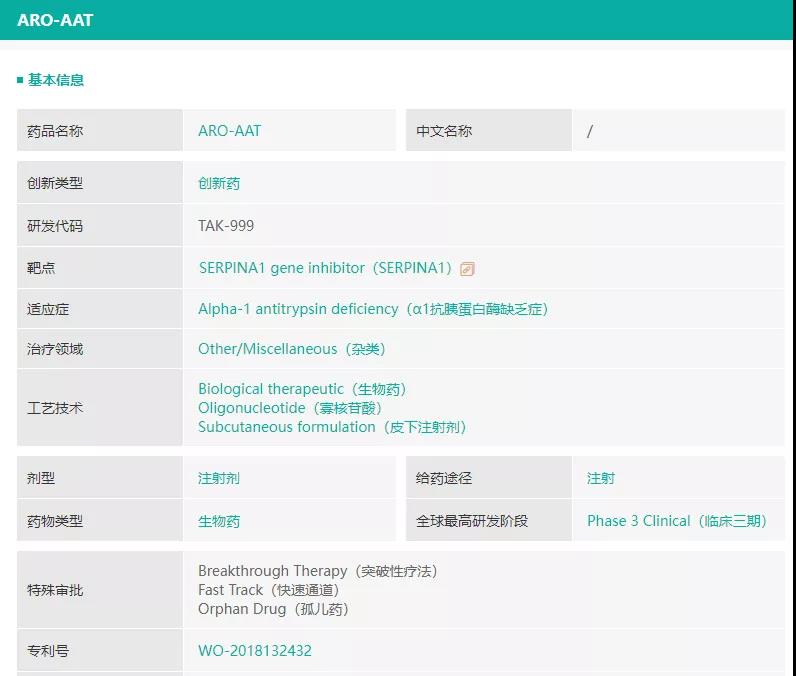This screenshot has width=796, height=676.
Task: Open the 创新药 innovation type link
Action: (219, 183)
